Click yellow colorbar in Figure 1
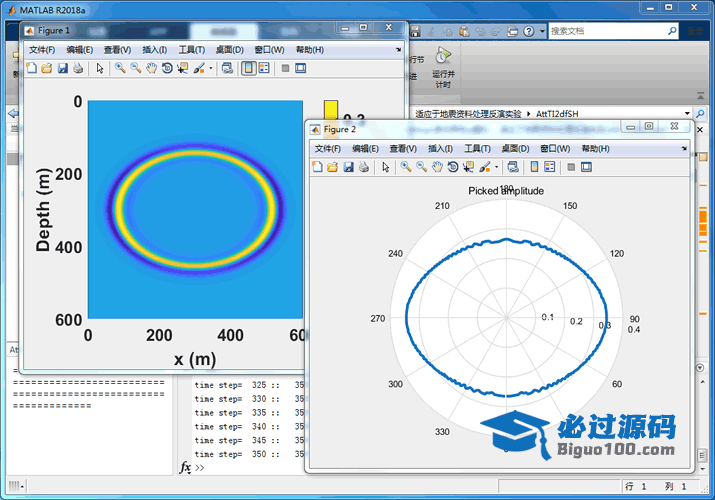This screenshot has height=500, width=715. click(x=331, y=111)
